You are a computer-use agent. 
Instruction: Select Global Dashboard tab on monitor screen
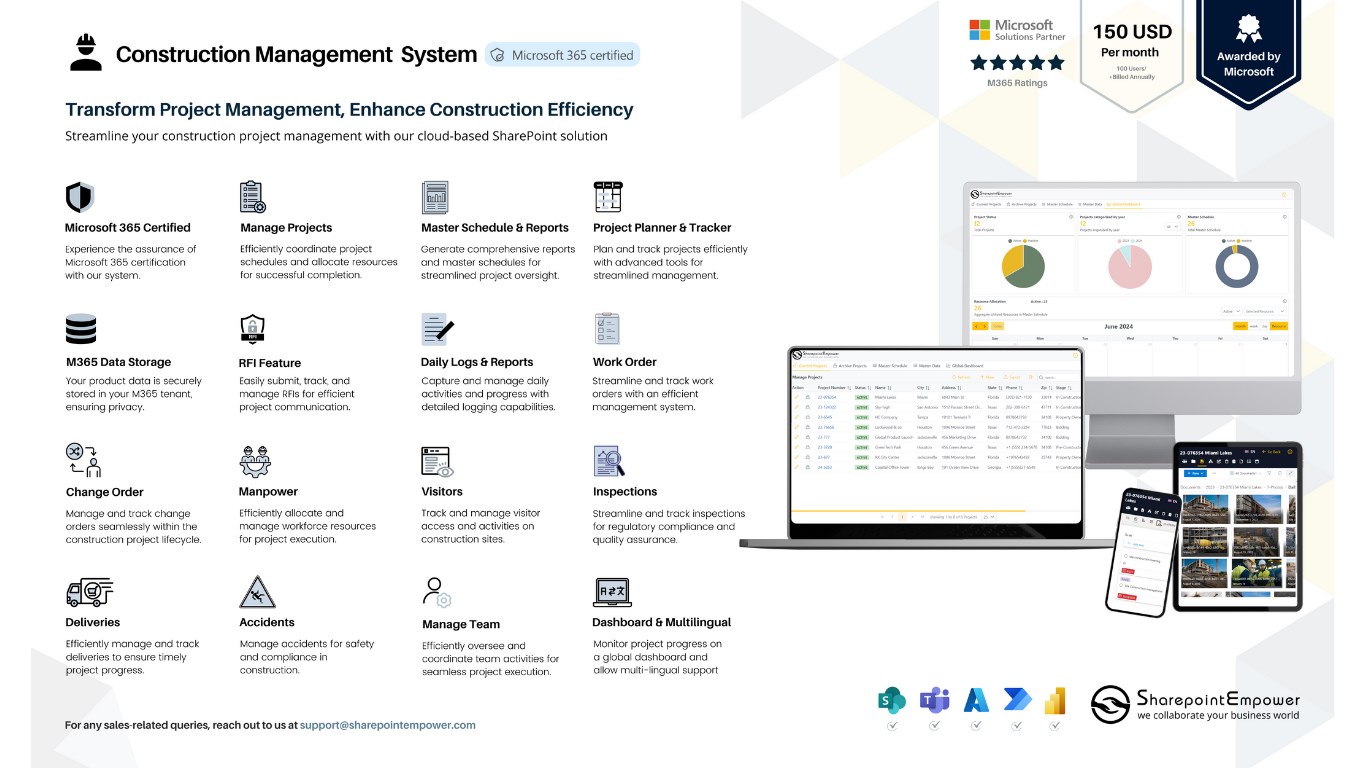[x=1123, y=204]
